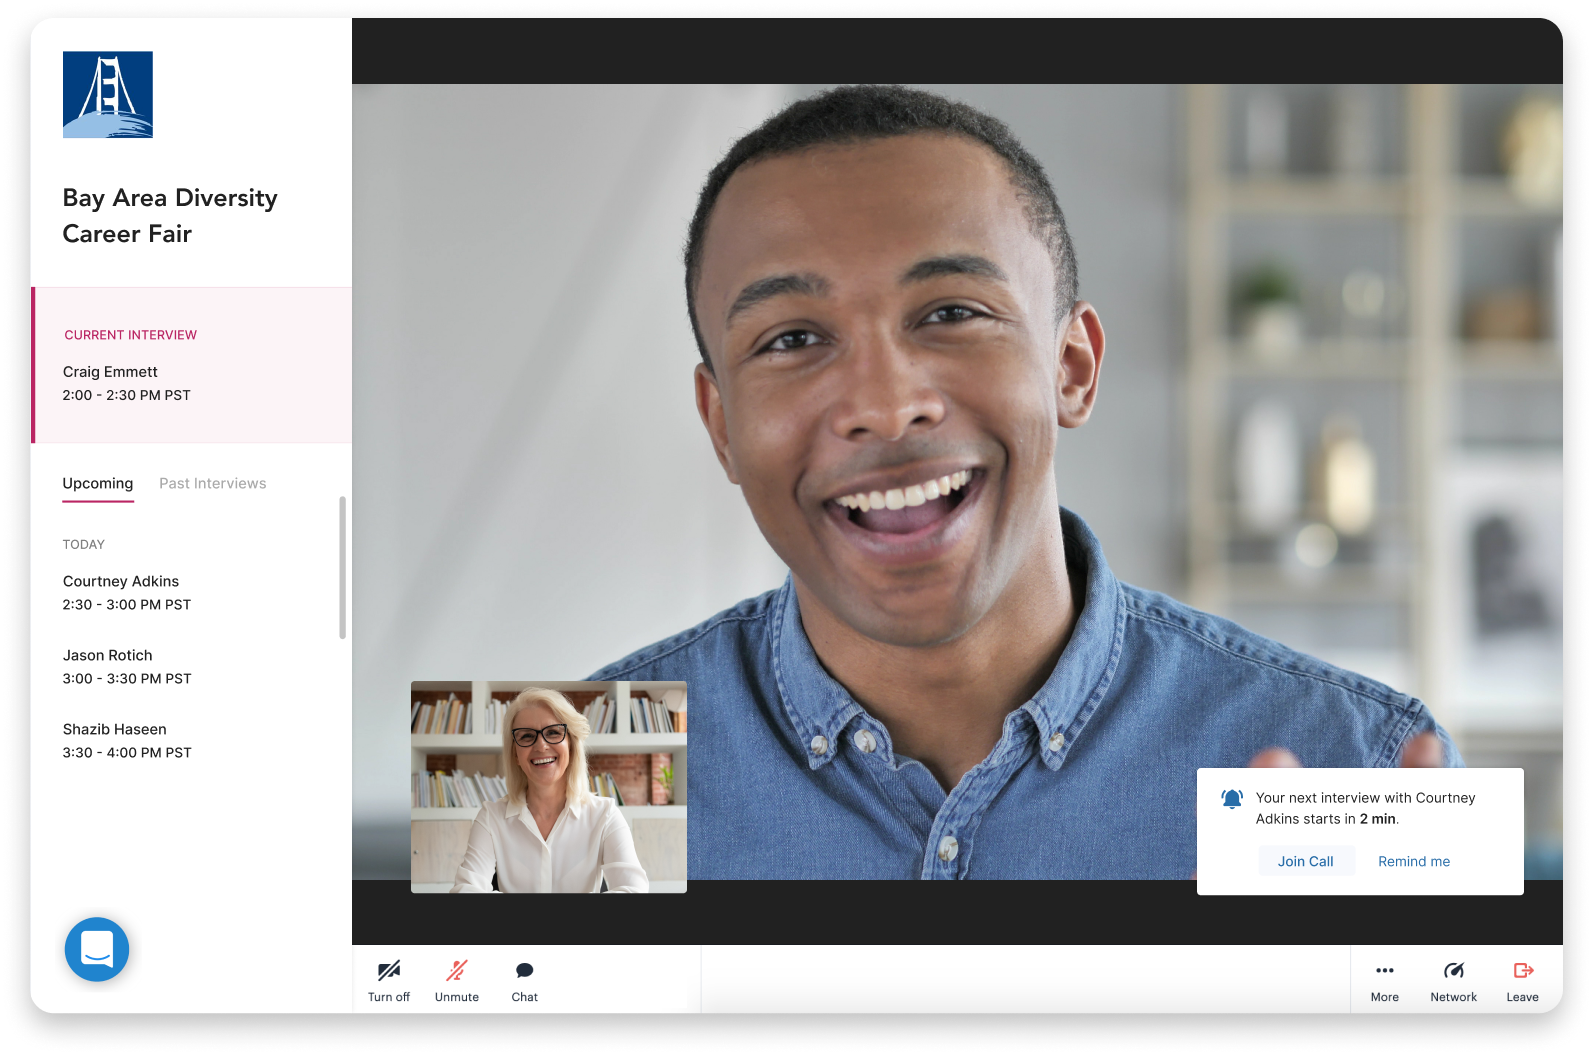Select the Courtney Adkins upcoming interview

pyautogui.click(x=127, y=593)
